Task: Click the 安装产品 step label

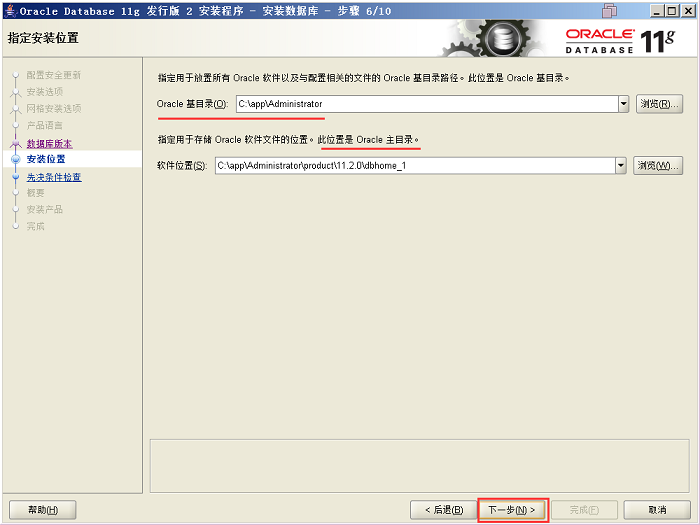Action: click(45, 209)
